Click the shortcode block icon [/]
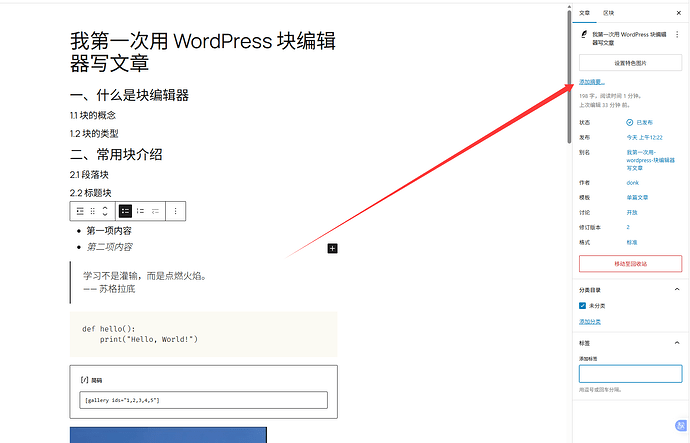690x443 pixels. (84, 380)
